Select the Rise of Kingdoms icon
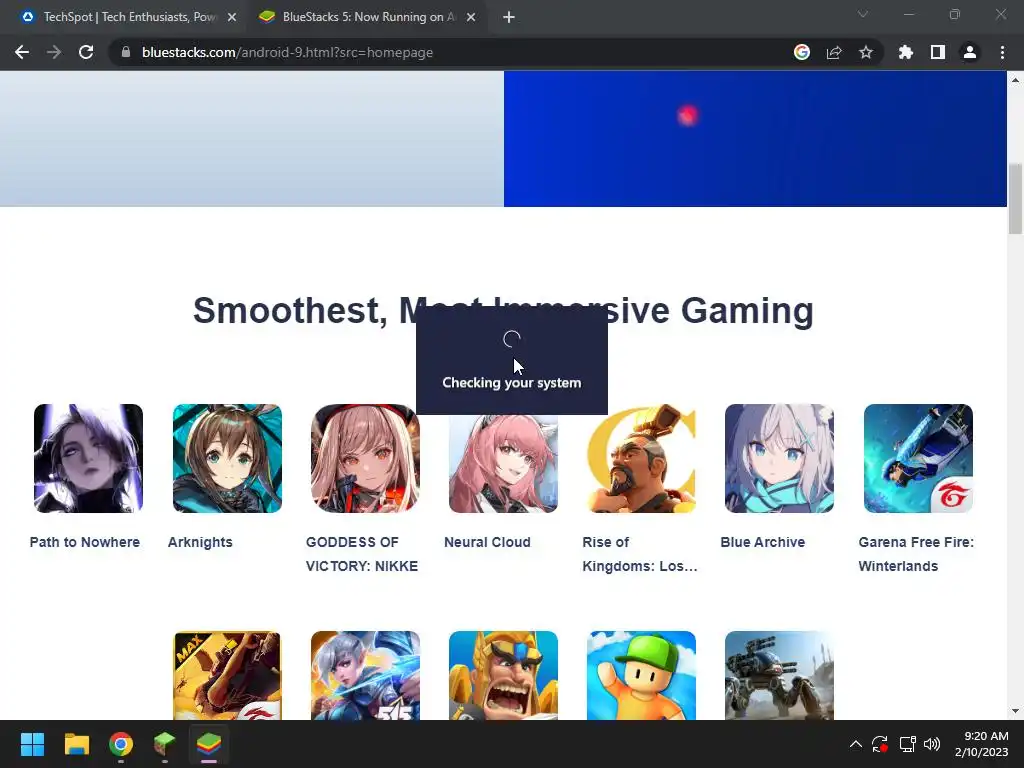1024x768 pixels. tap(641, 458)
